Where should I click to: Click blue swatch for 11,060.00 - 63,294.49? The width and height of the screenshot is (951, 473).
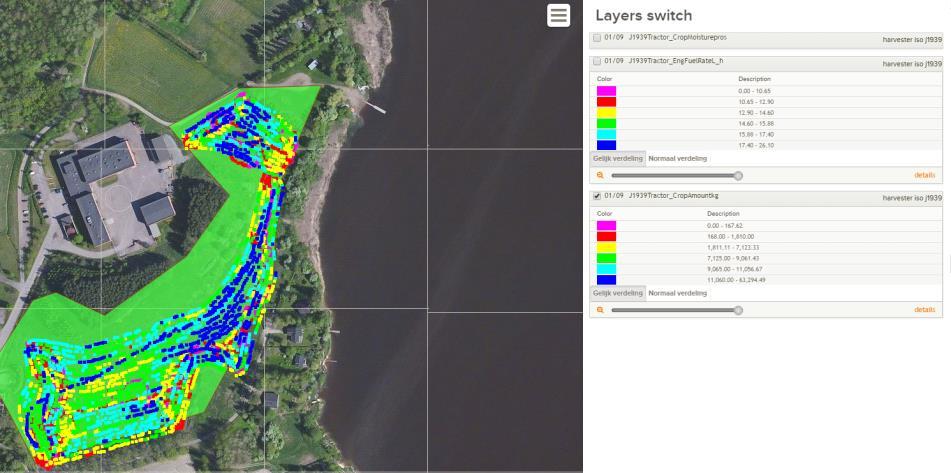coord(607,280)
